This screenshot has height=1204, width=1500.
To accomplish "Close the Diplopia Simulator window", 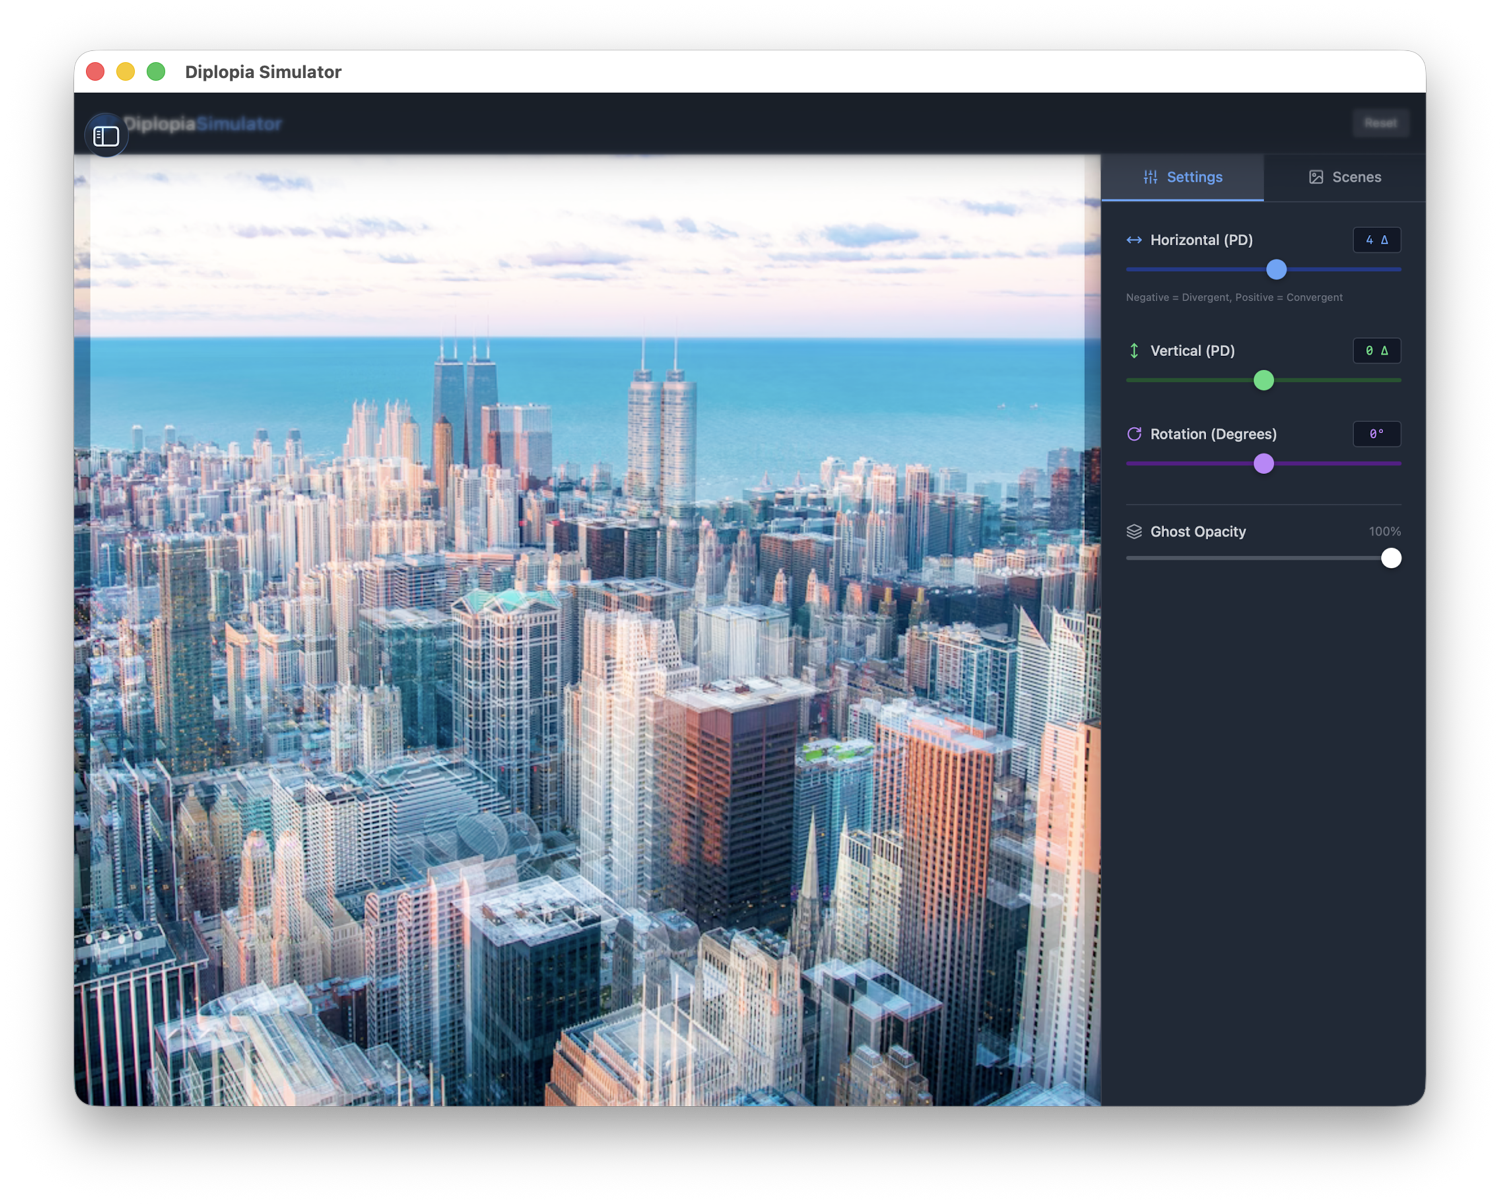I will pos(96,72).
